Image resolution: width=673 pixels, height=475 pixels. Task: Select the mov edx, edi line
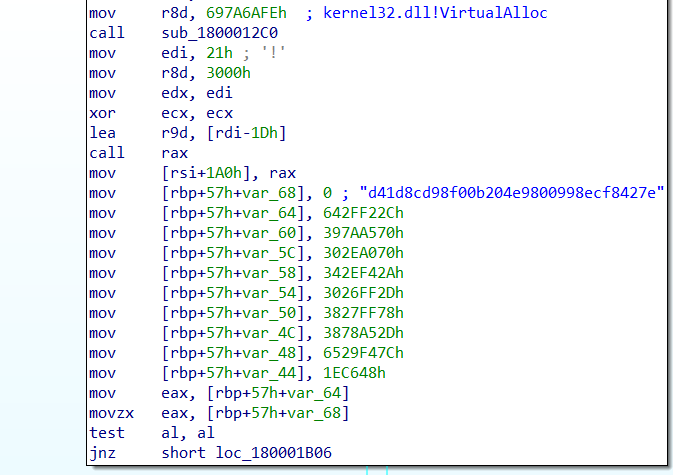coord(161,93)
